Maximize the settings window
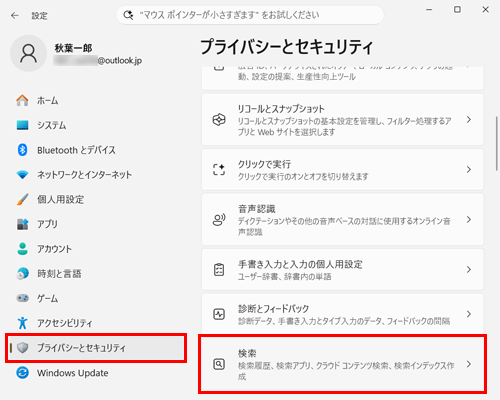 [x=457, y=10]
